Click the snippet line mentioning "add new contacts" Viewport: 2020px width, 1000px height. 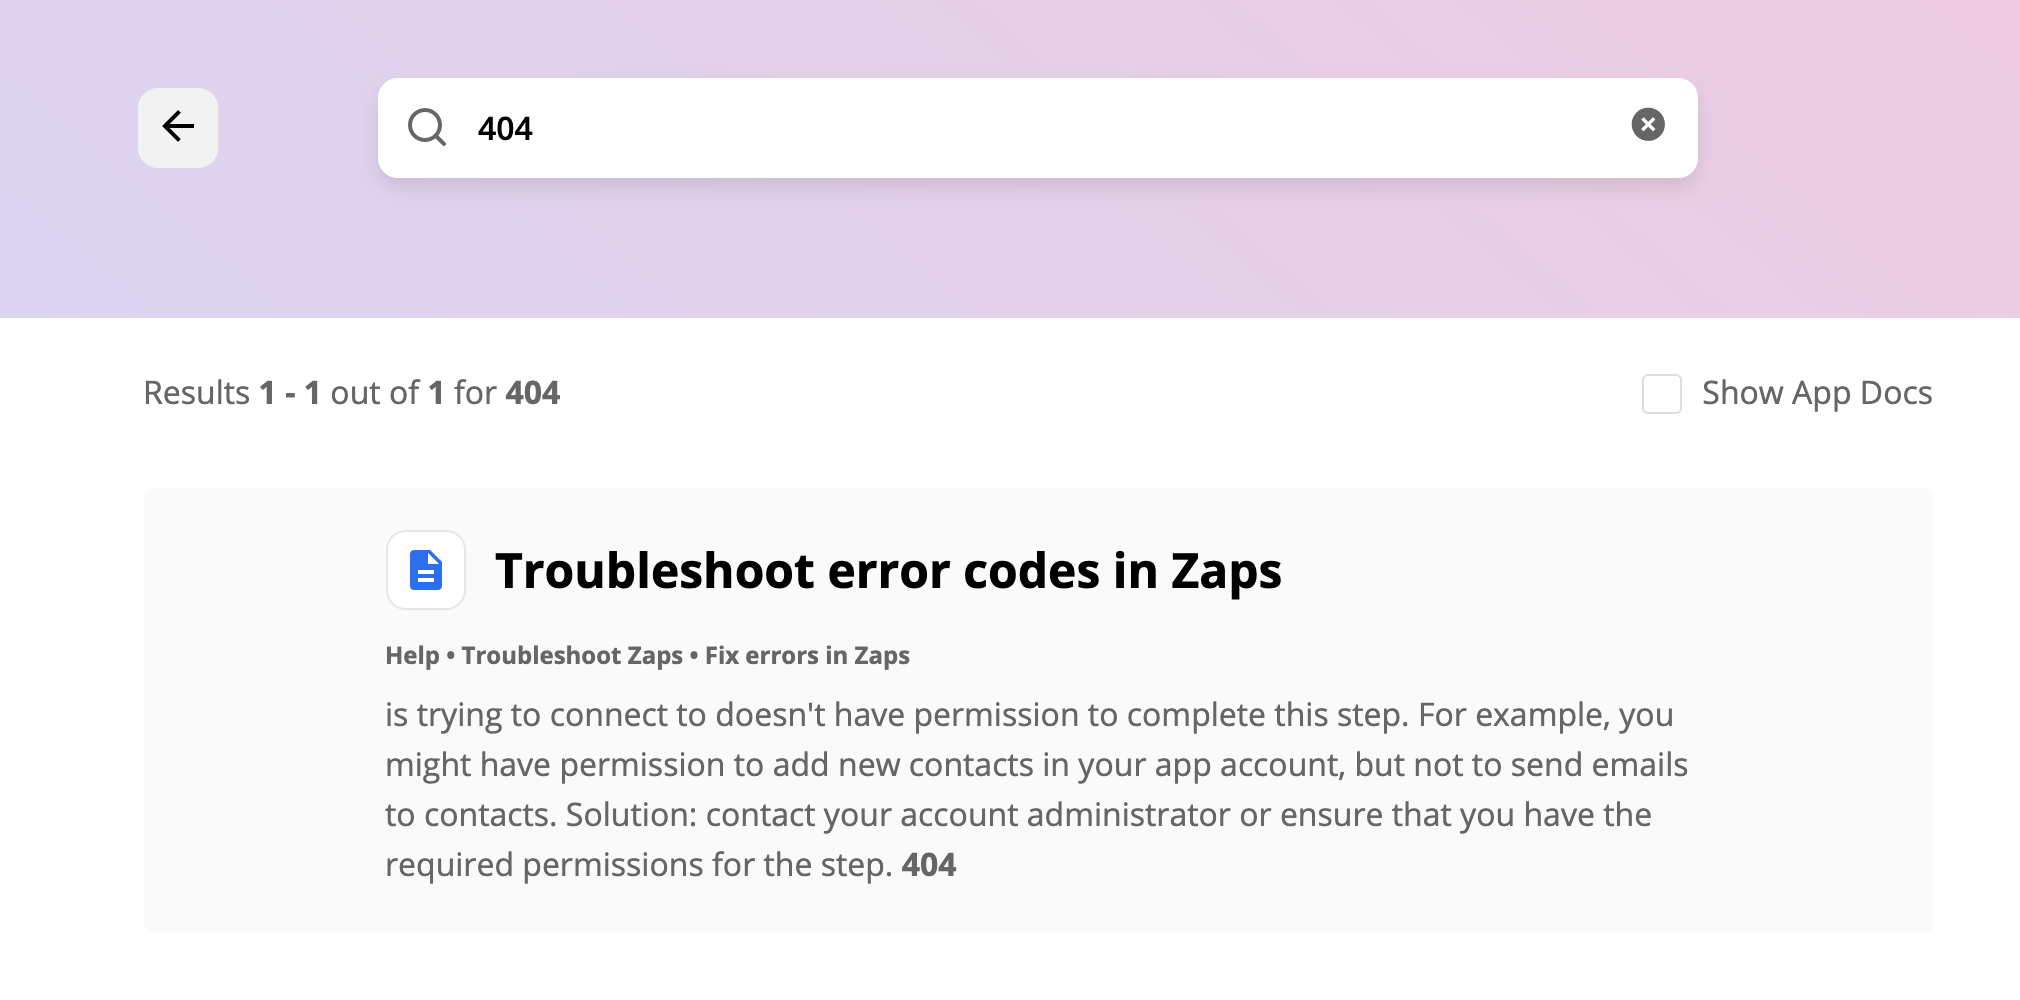click(x=1035, y=765)
